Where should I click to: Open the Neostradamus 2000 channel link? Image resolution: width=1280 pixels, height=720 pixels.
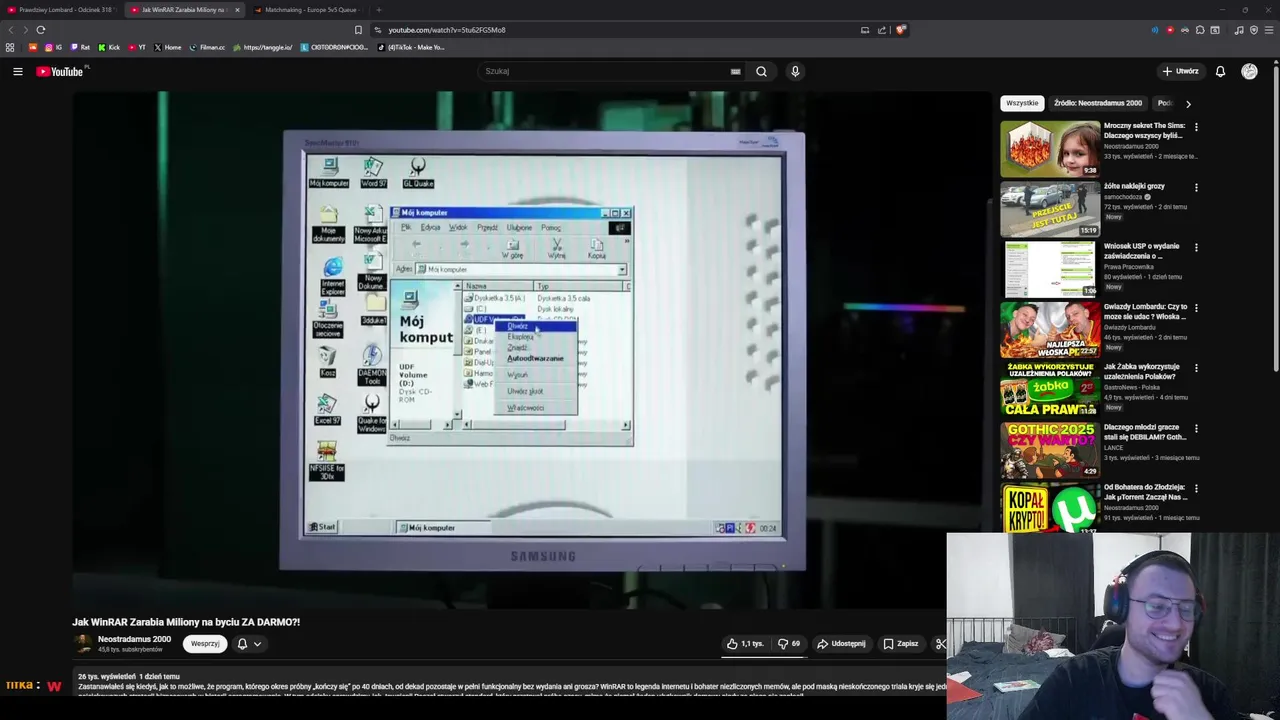(134, 639)
